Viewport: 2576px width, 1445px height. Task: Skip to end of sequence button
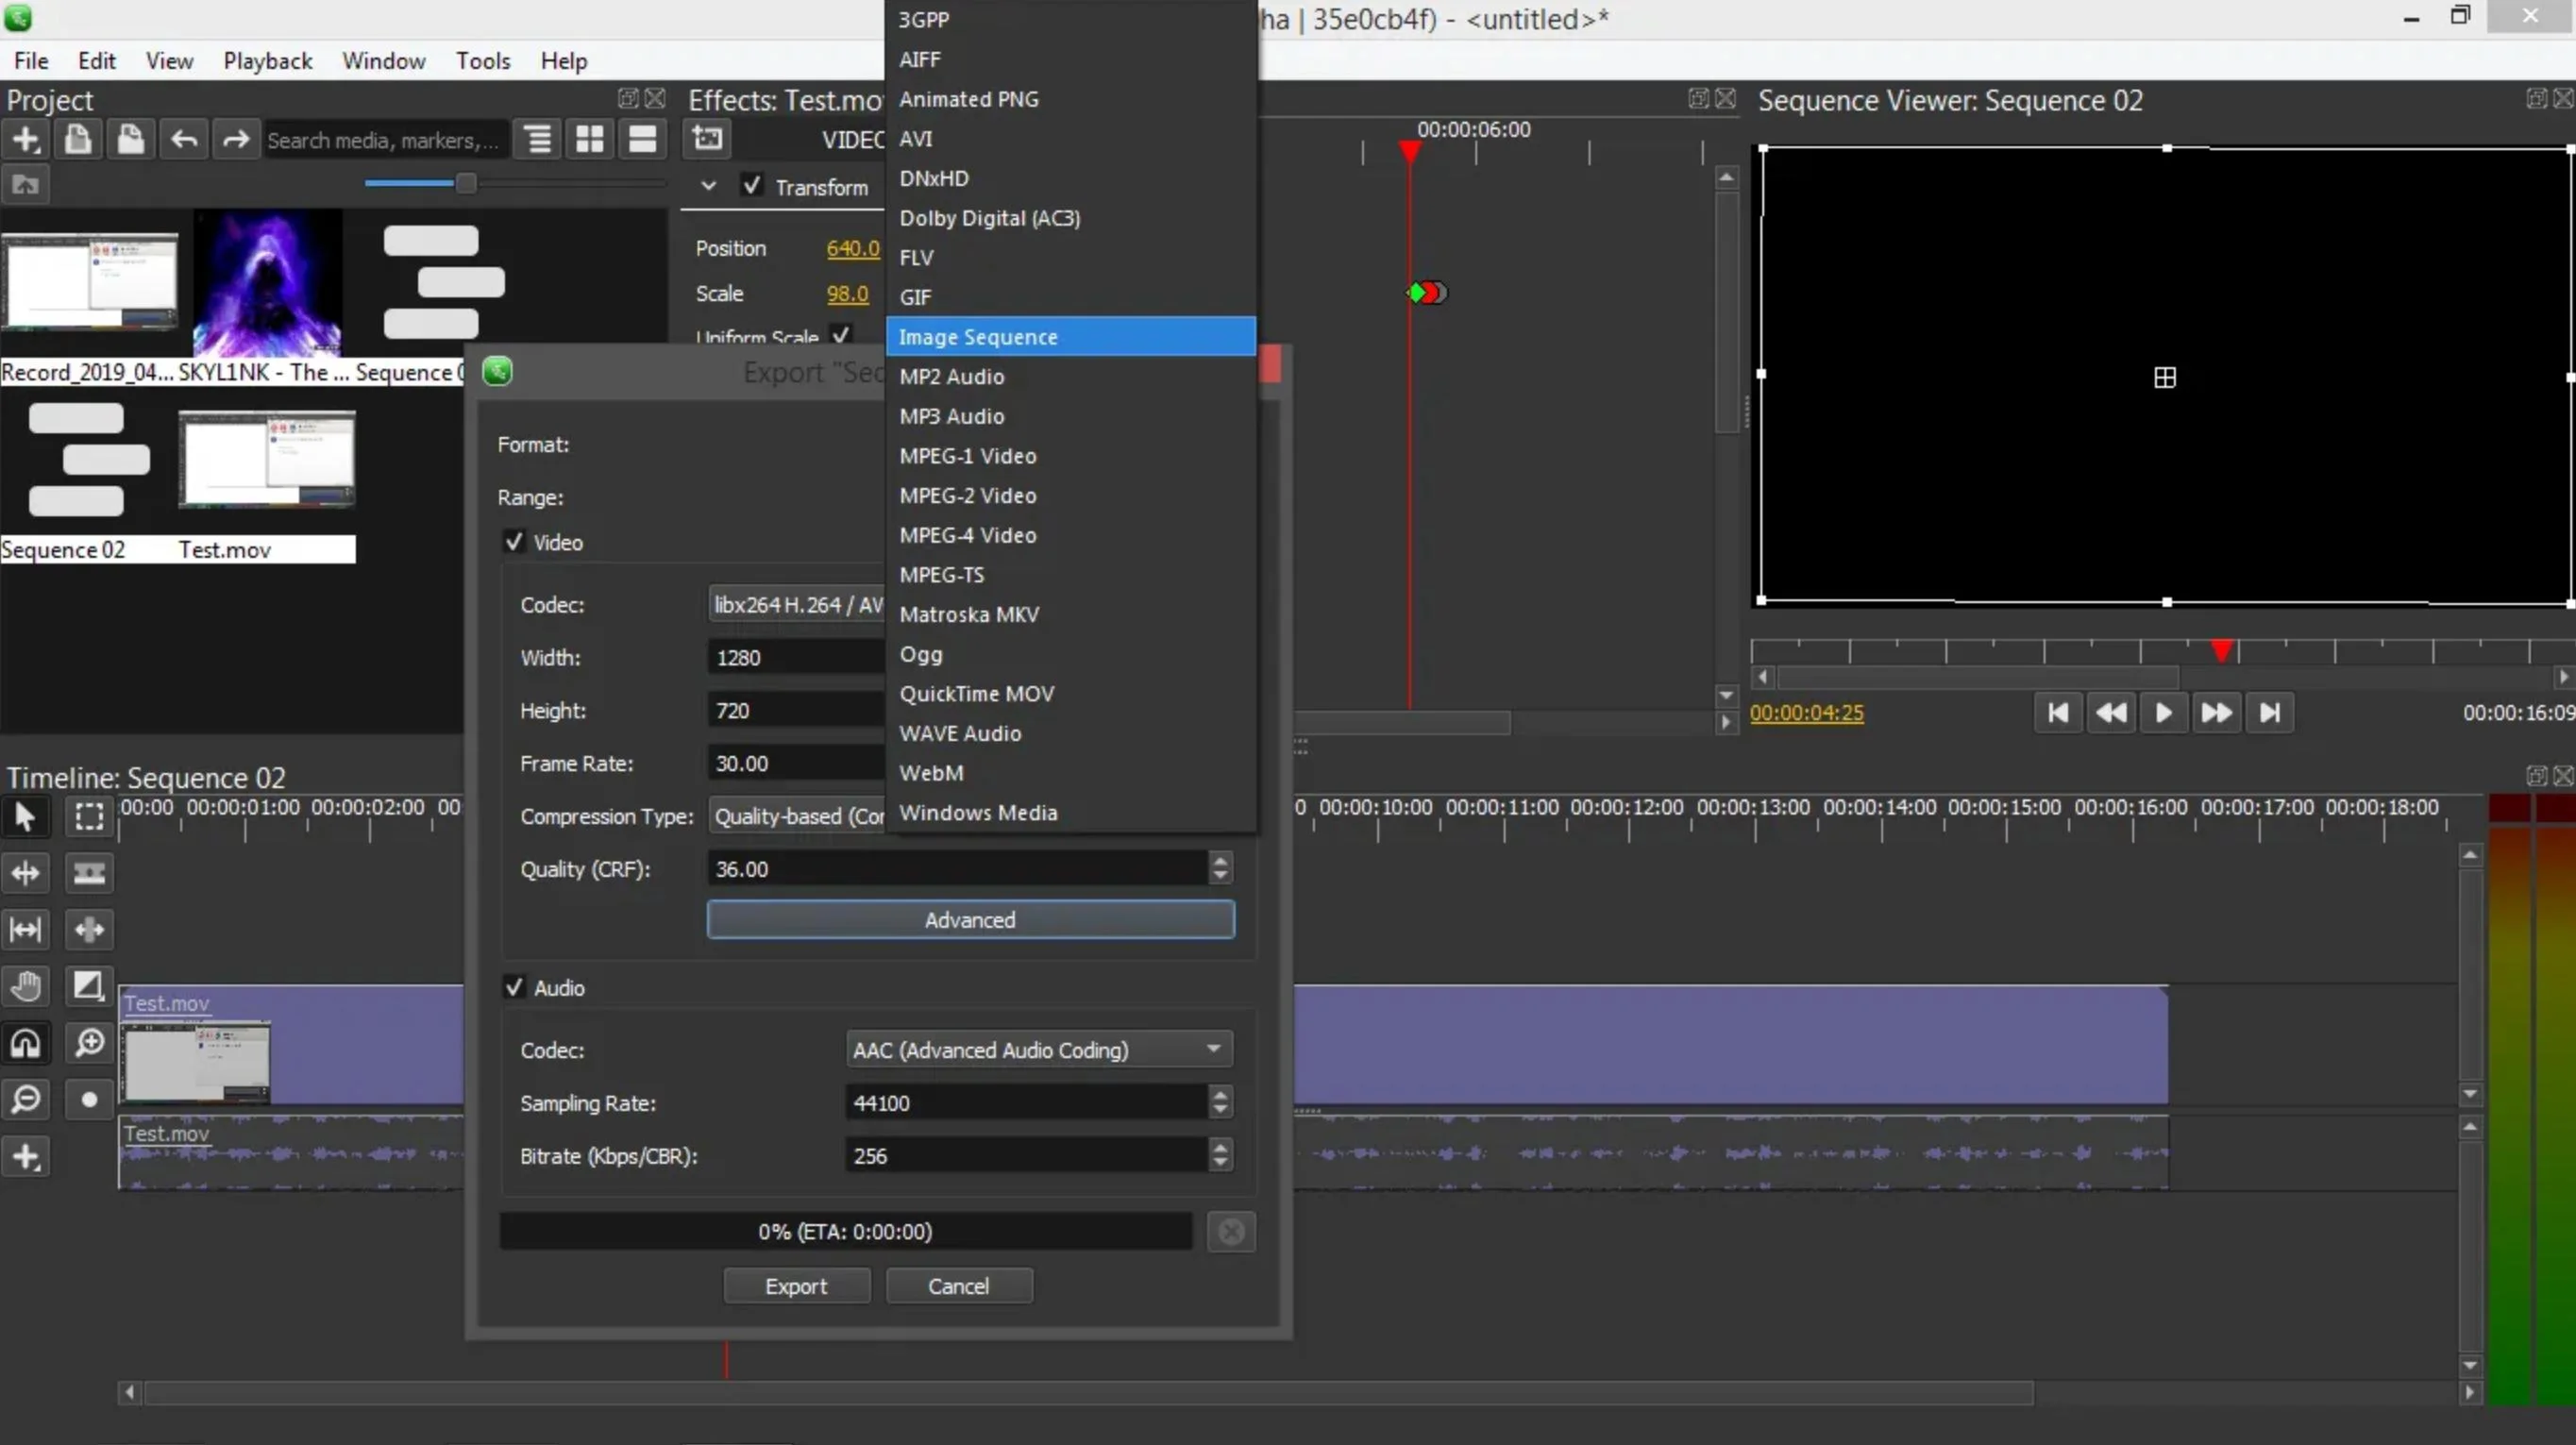coord(2269,713)
